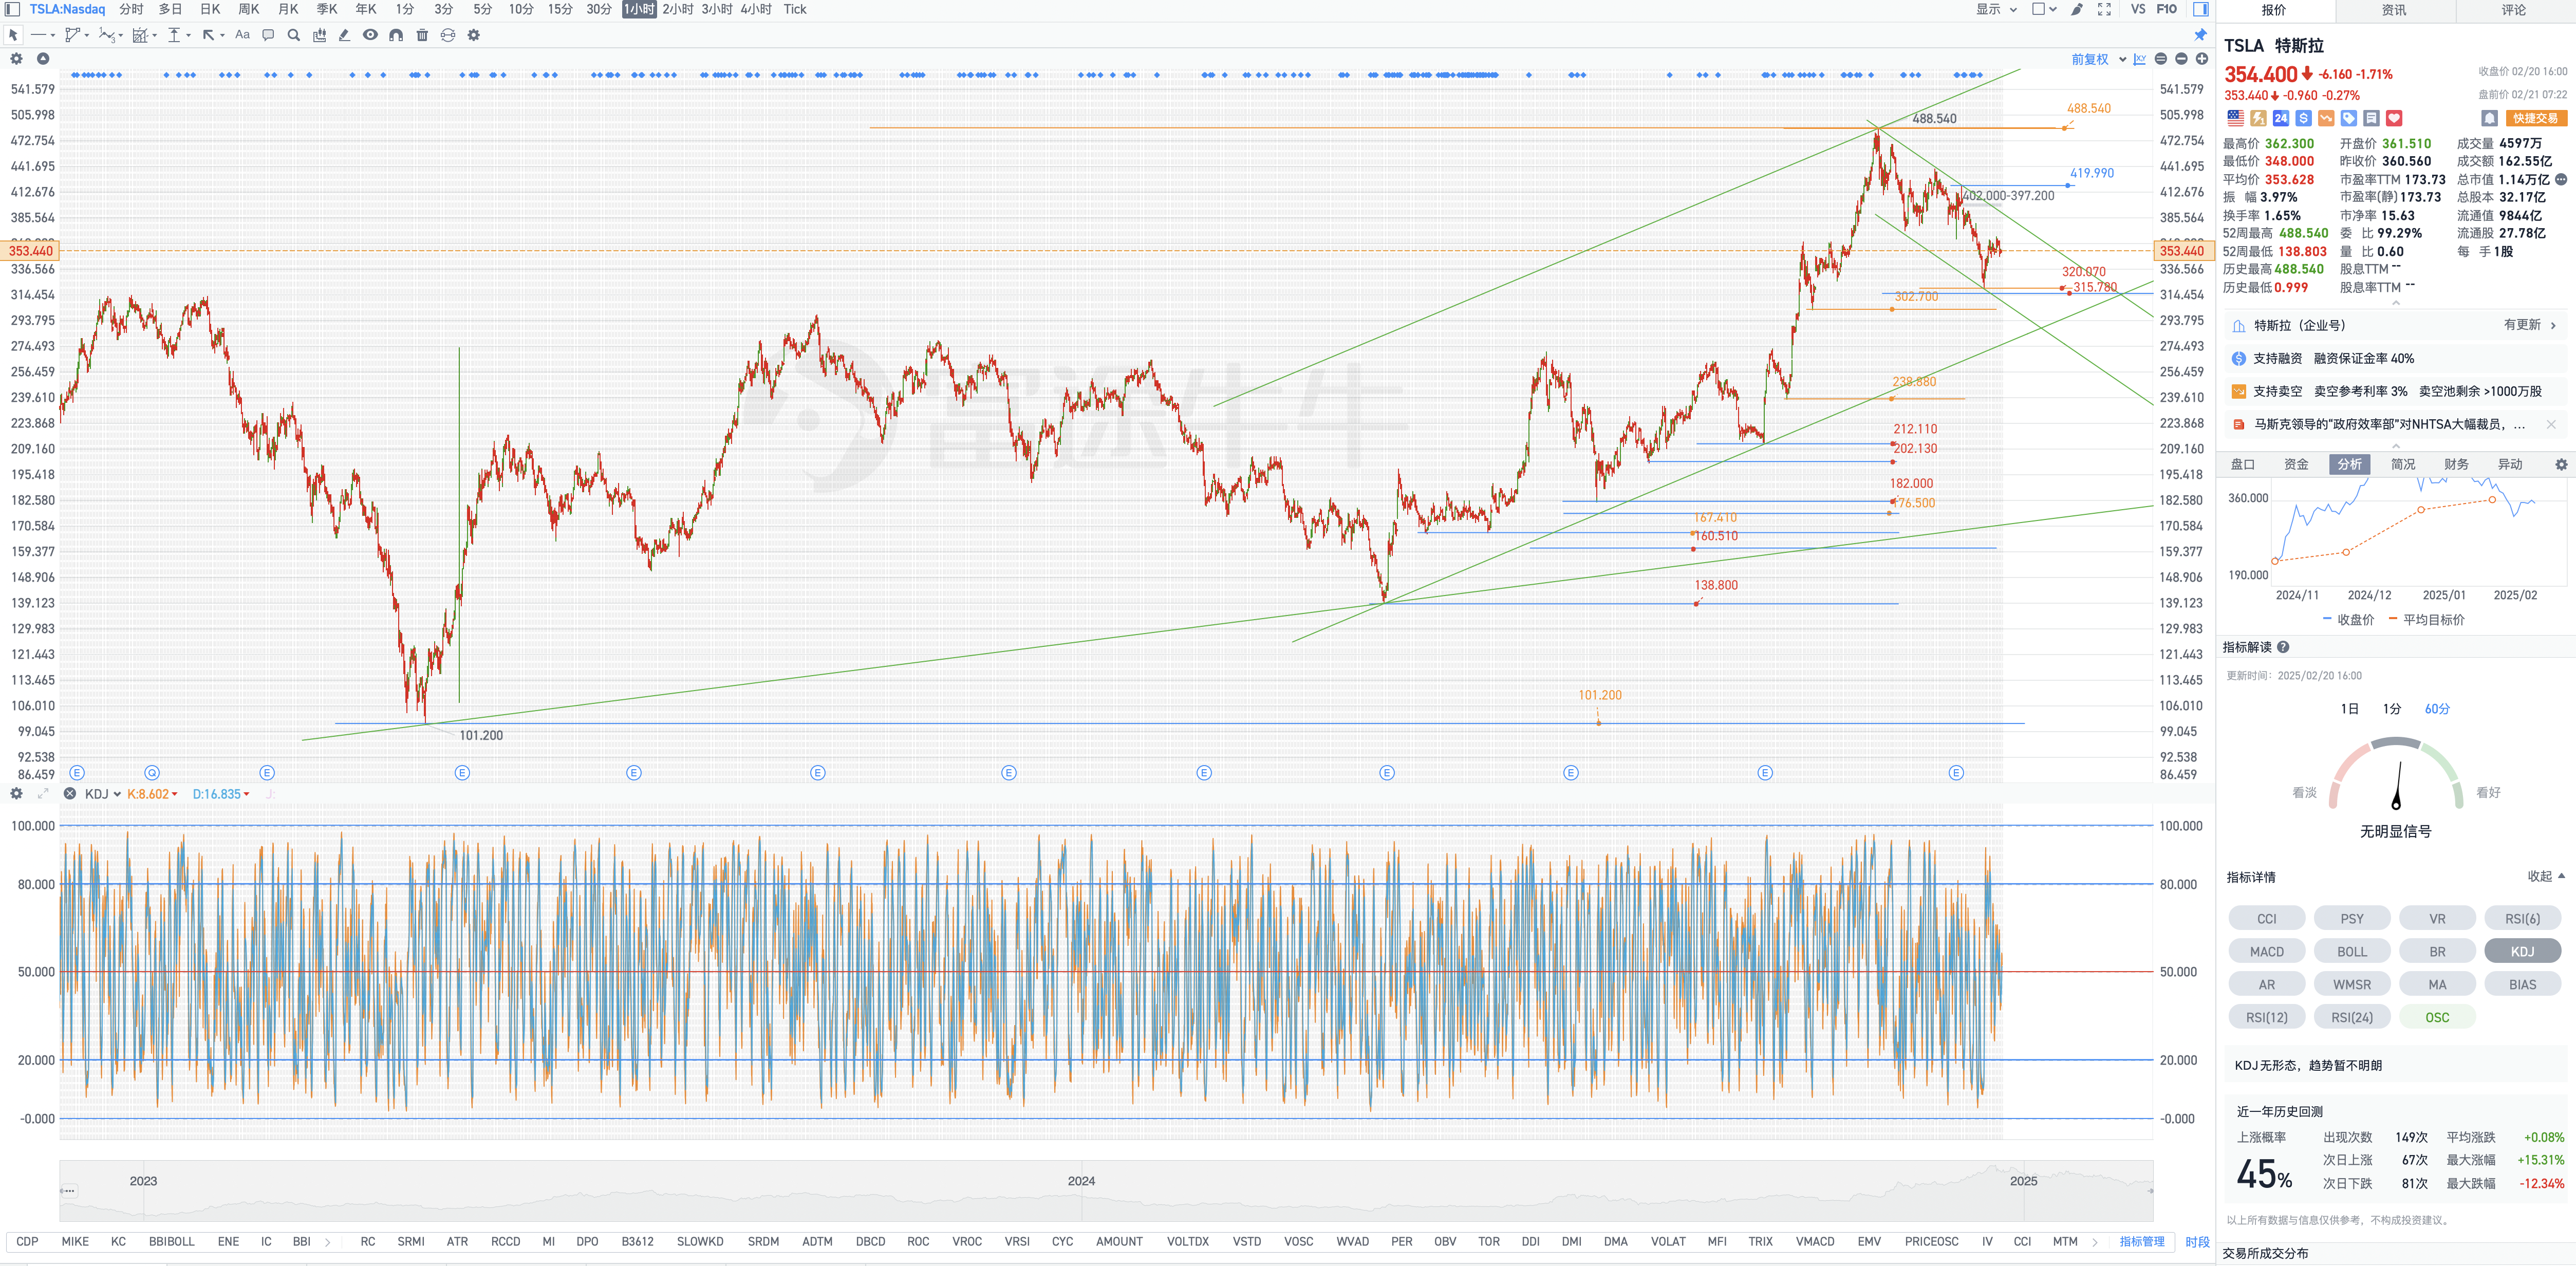Toggle the magnet snap mode
2576x1266 pixels.
396,35
